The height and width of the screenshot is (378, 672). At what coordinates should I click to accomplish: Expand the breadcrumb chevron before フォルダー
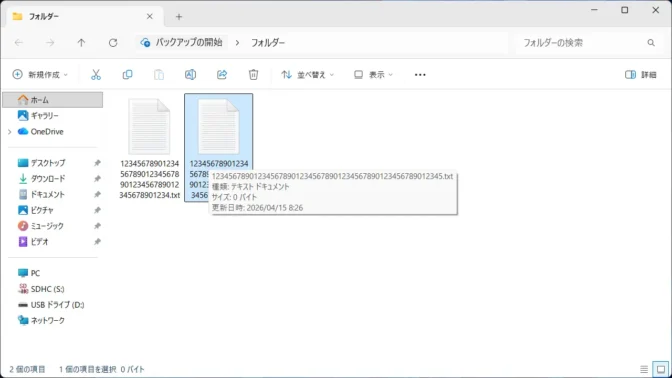pyautogui.click(x=237, y=42)
